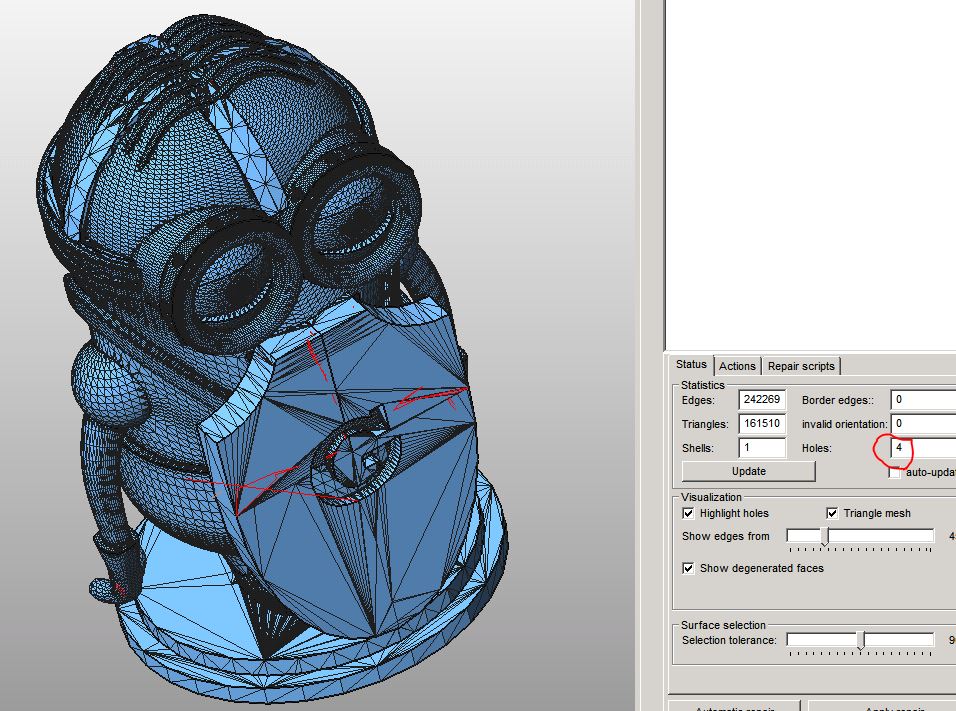Screen dimensions: 956x711
Task: Select the invalid orientation field
Action: [x=925, y=423]
